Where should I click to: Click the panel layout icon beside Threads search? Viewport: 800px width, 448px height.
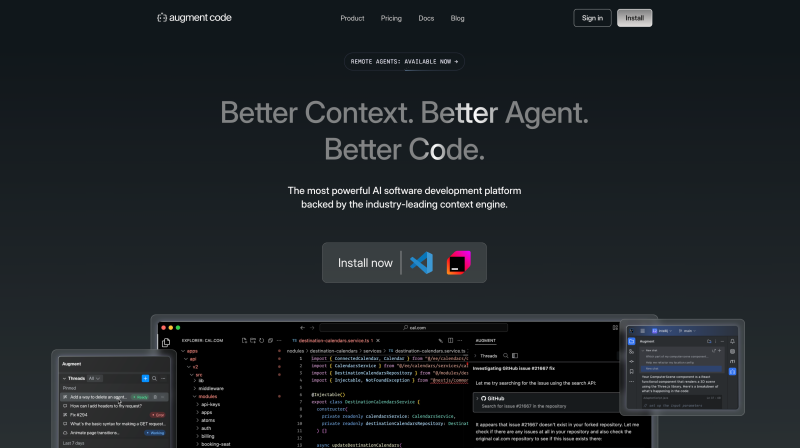coord(515,356)
